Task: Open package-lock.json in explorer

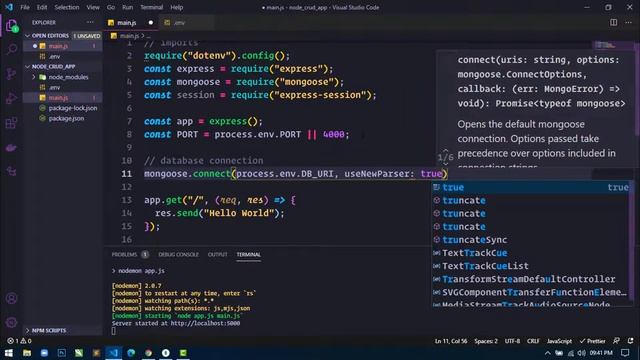Action: pyautogui.click(x=63, y=108)
